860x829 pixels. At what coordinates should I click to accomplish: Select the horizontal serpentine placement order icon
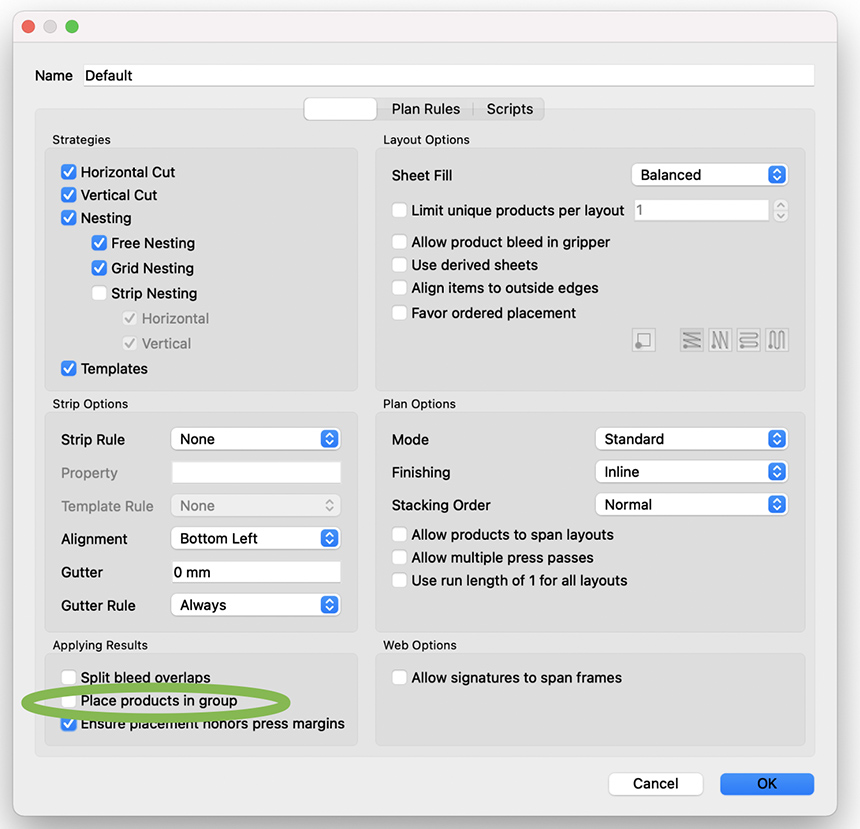click(x=749, y=340)
